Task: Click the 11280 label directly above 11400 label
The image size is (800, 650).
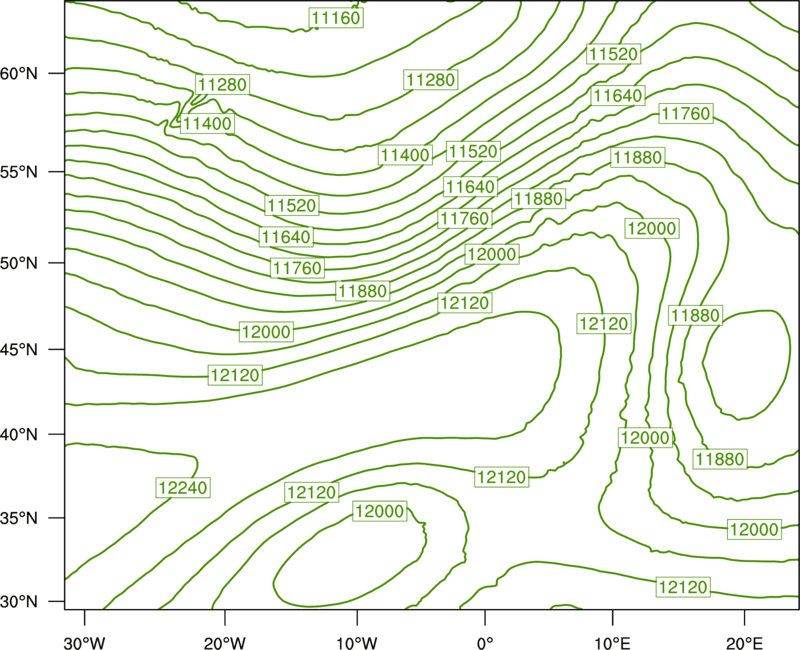Action: tap(222, 84)
